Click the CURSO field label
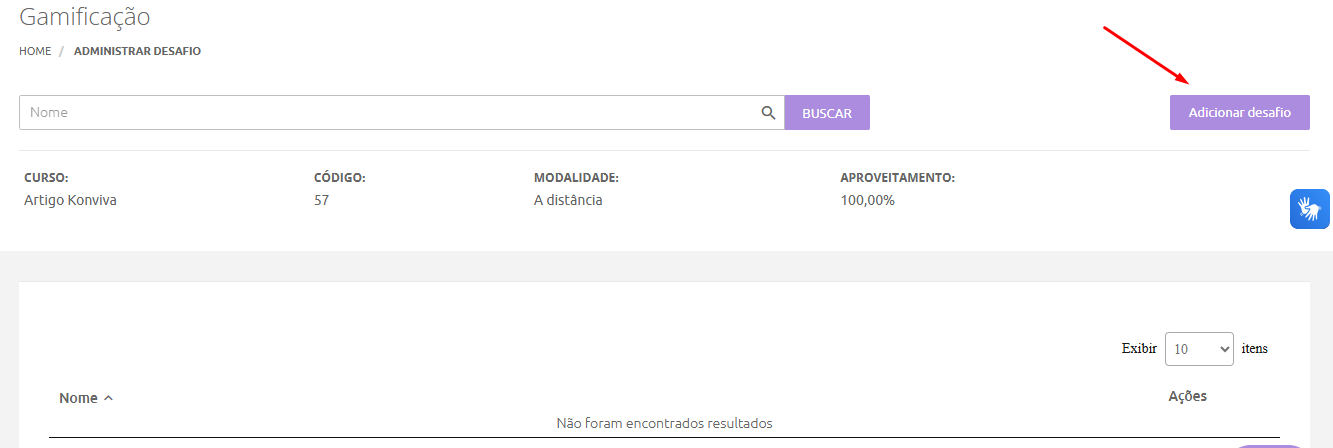This screenshot has height=448, width=1333. tap(46, 178)
